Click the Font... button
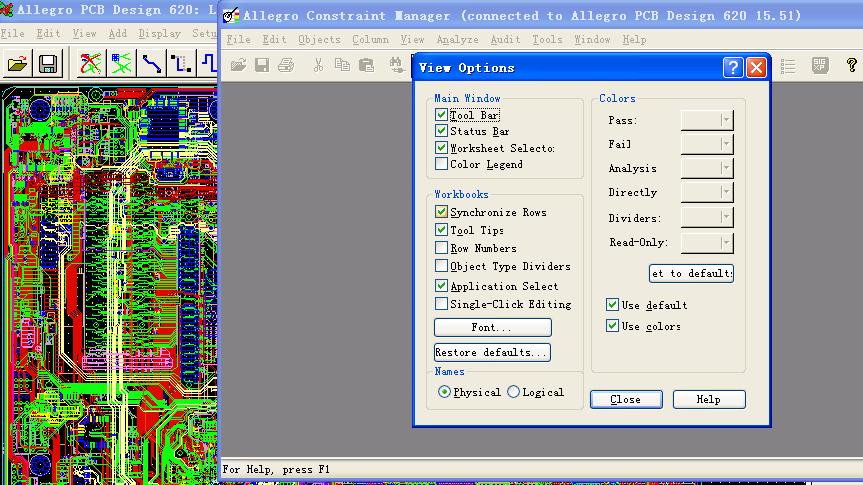This screenshot has height=485, width=863. (x=493, y=327)
